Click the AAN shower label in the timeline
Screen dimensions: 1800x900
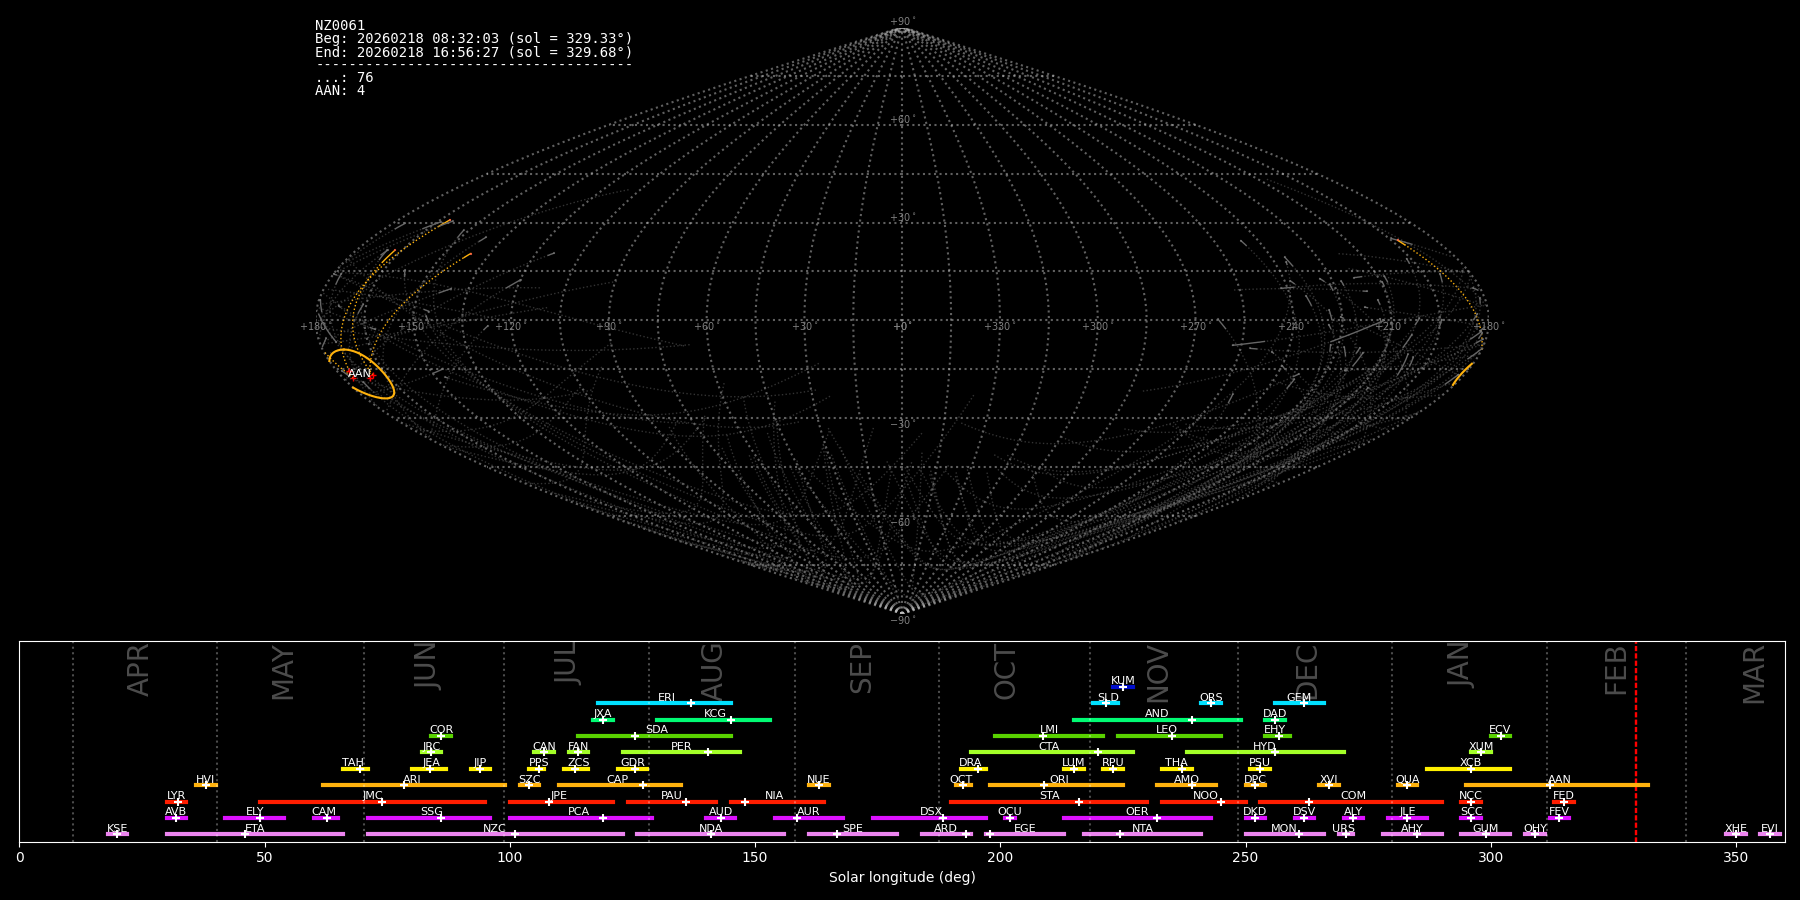[1559, 780]
